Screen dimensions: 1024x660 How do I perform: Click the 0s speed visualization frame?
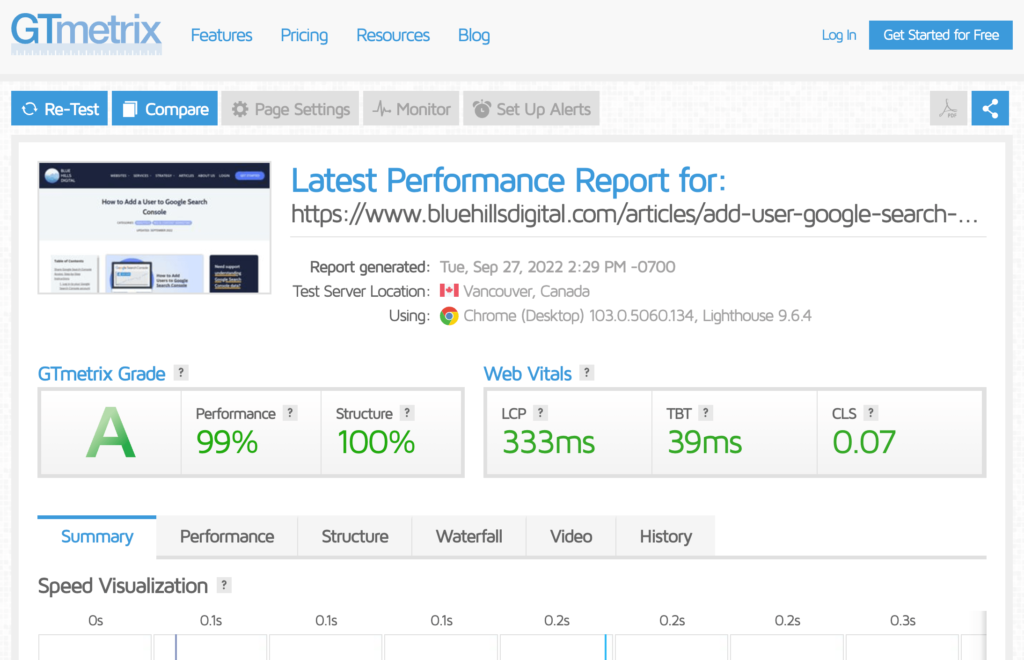point(95,647)
